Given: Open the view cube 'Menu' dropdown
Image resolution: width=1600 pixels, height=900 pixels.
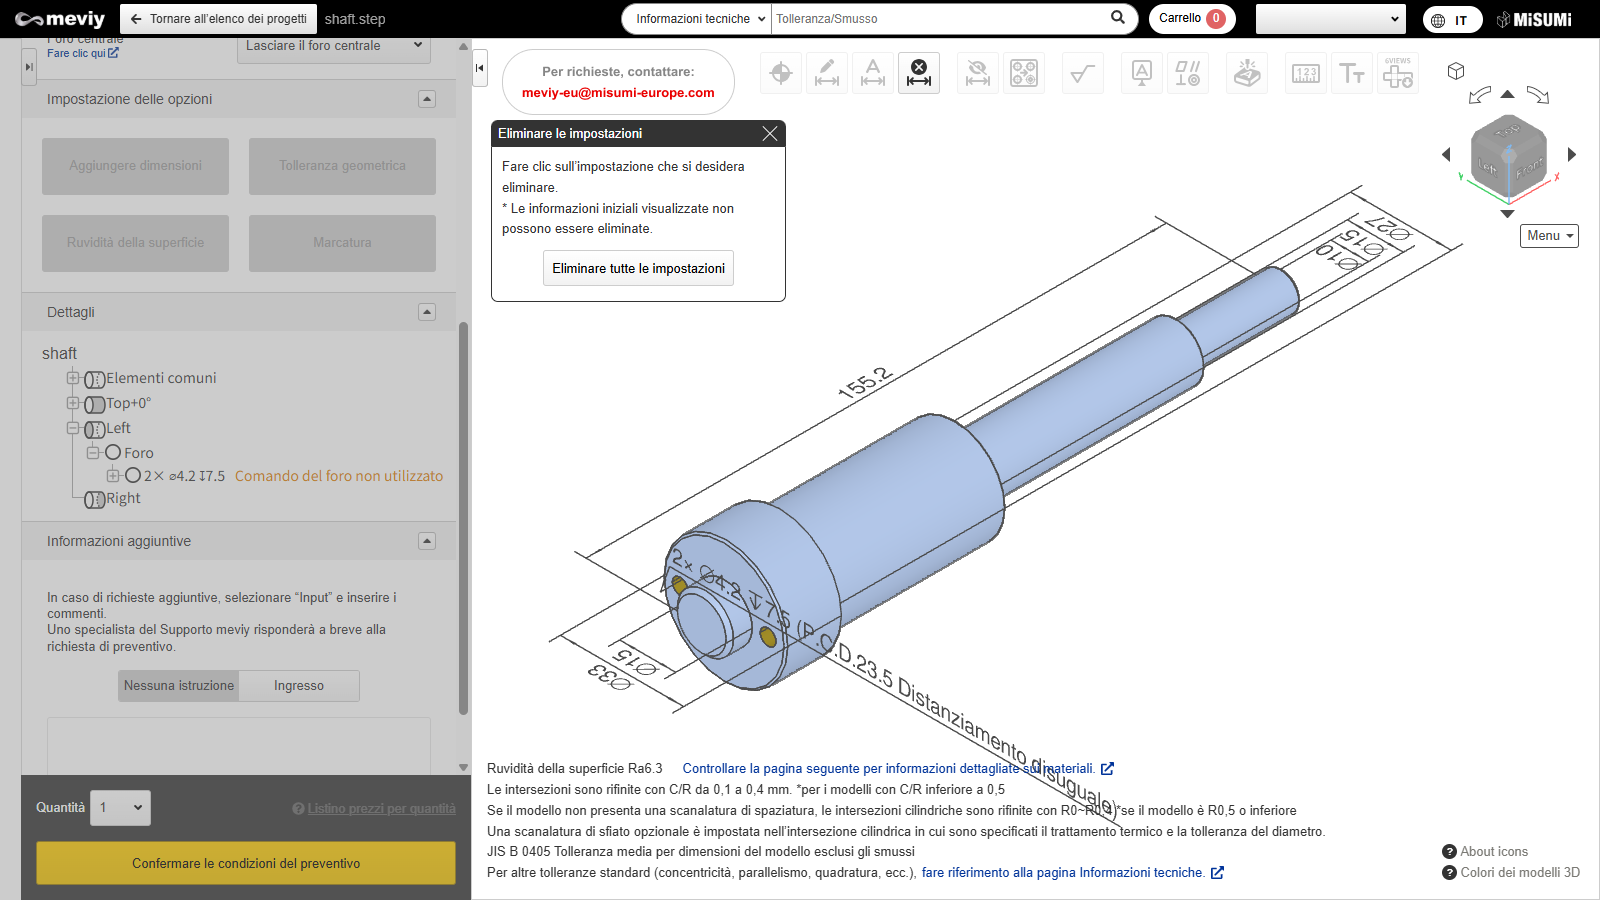Looking at the screenshot, I should (x=1549, y=236).
